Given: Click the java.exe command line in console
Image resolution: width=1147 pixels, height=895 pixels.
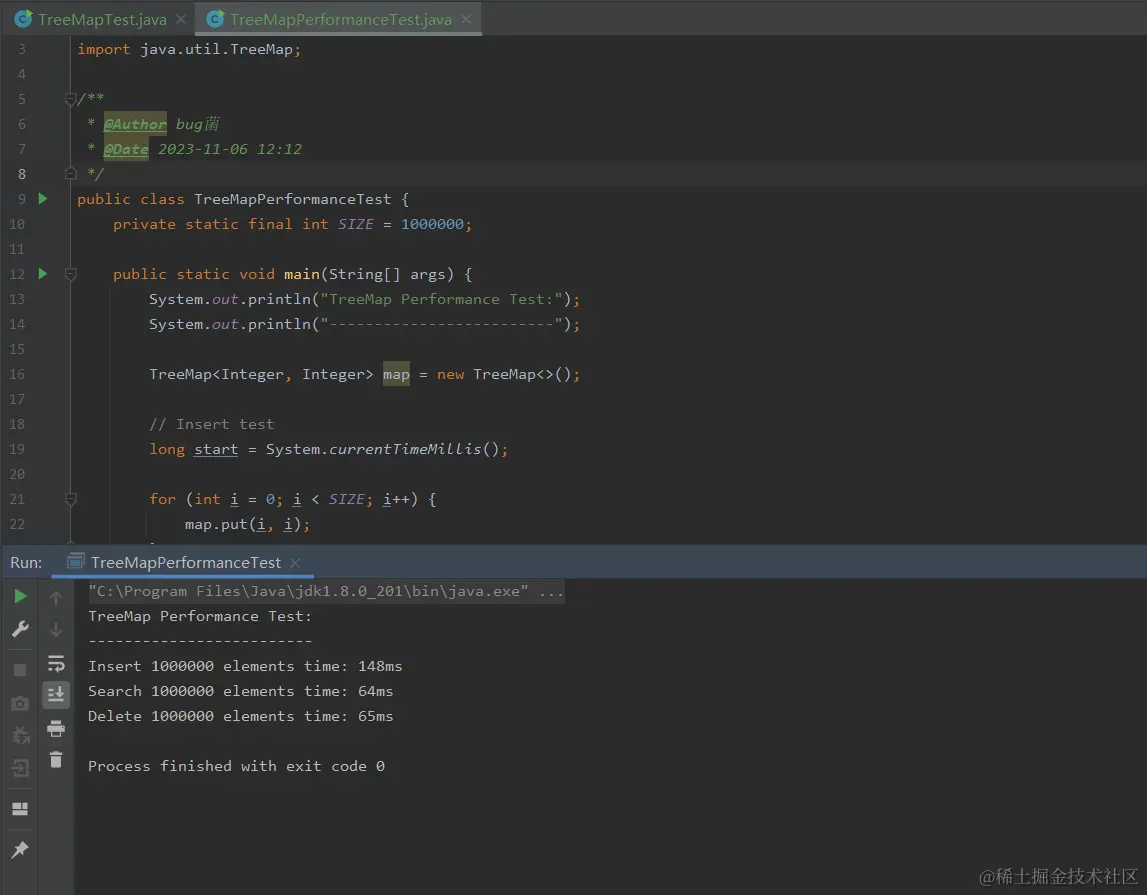Looking at the screenshot, I should pyautogui.click(x=326, y=591).
